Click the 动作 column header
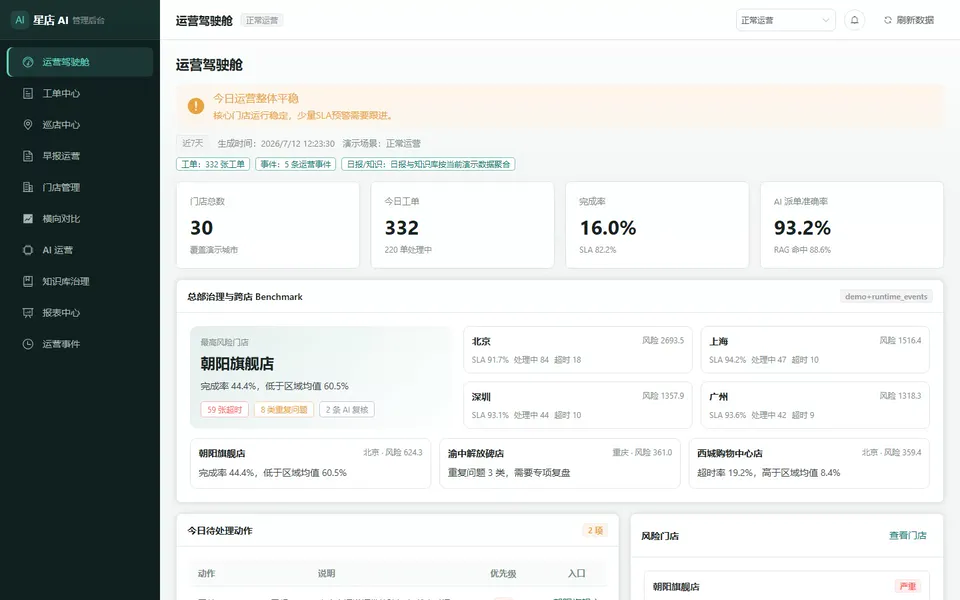Screen dimensions: 960x600 click(206, 573)
